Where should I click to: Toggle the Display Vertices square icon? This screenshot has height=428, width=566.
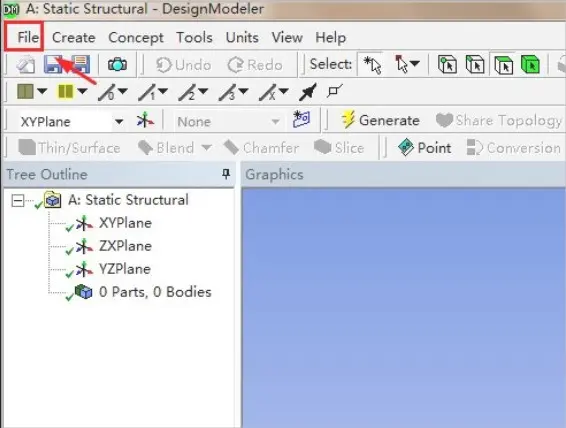point(334,91)
